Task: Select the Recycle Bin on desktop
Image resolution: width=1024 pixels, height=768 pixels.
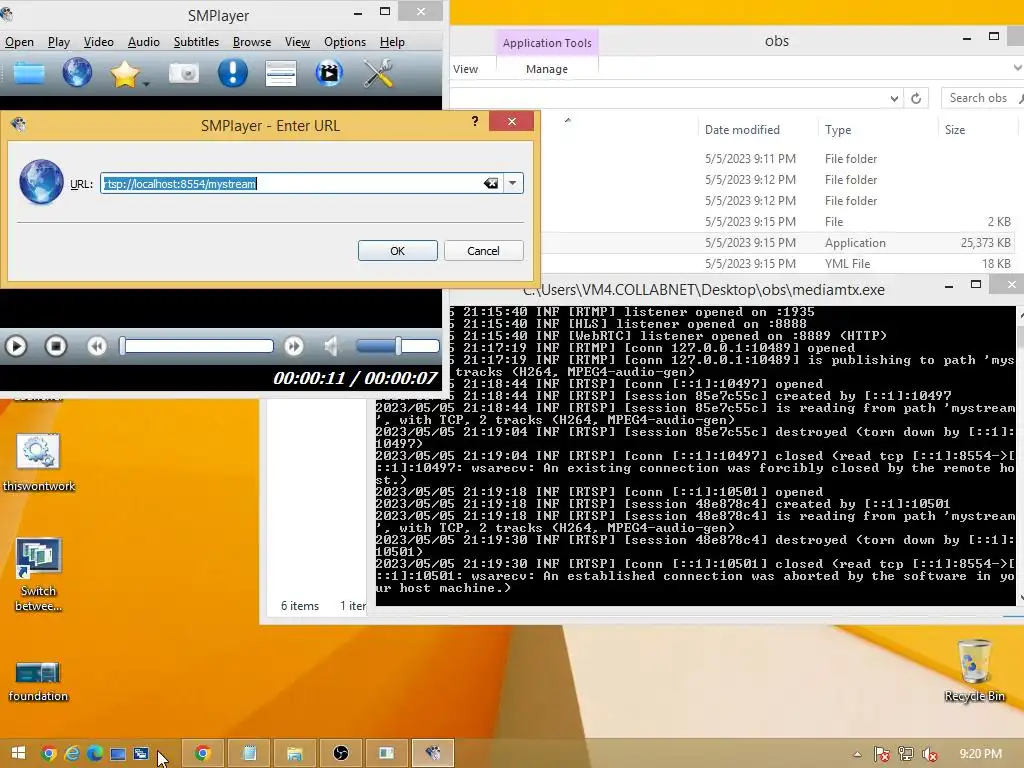Action: click(974, 671)
